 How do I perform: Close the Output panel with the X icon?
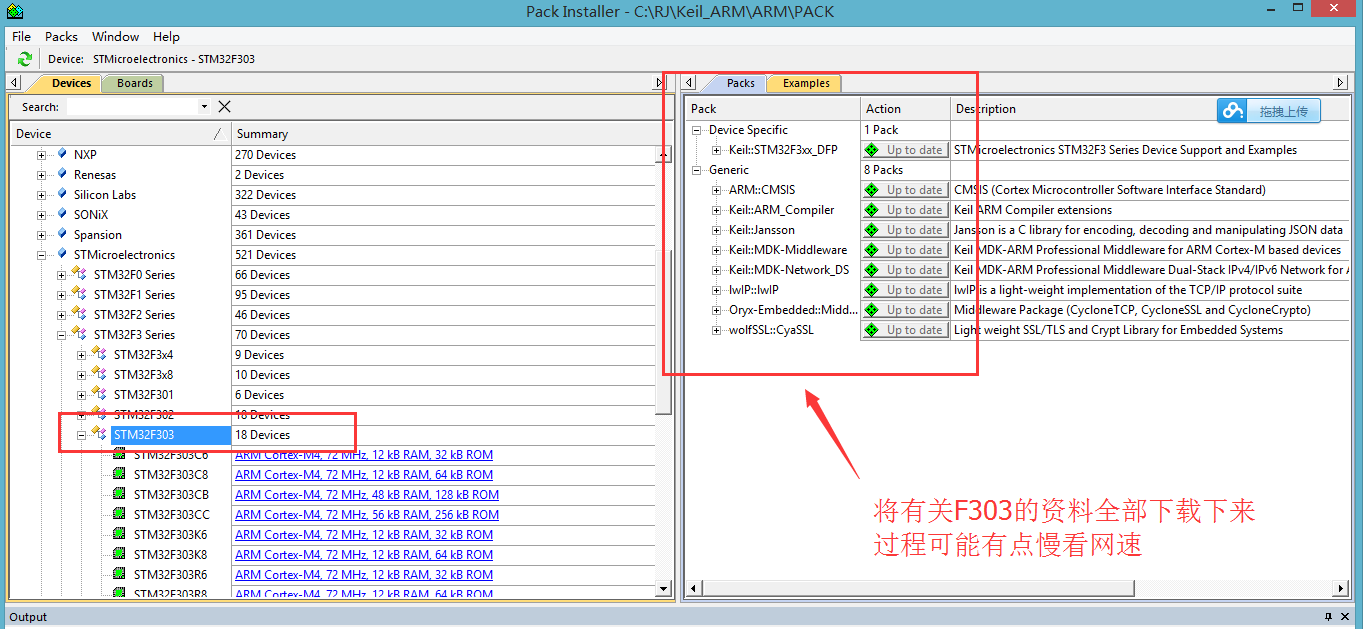pyautogui.click(x=1347, y=617)
